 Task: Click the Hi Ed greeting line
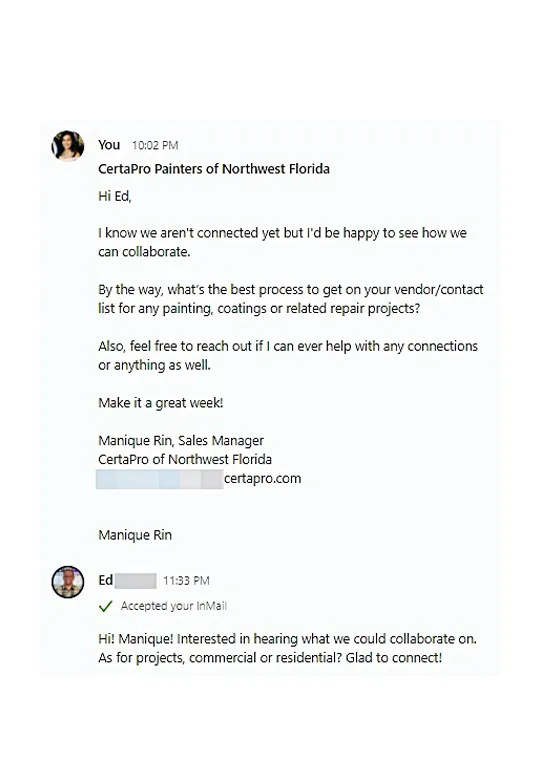pyautogui.click(x=115, y=196)
